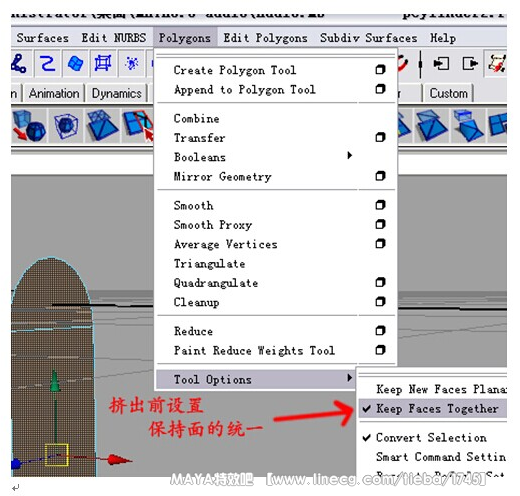Screen dimensions: 520x496
Task: Expand the Tool Options submenu
Action: coord(255,379)
